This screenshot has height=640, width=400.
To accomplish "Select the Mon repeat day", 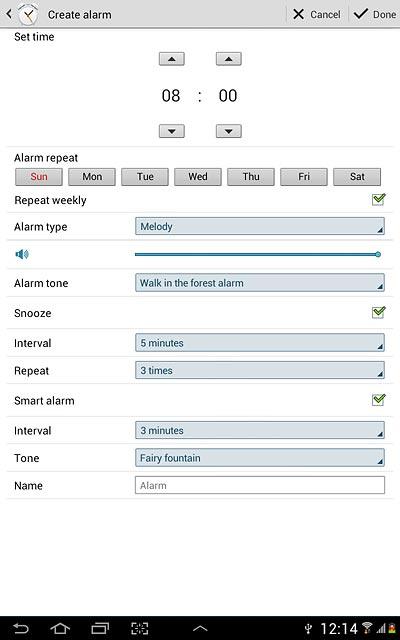I will tap(92, 177).
